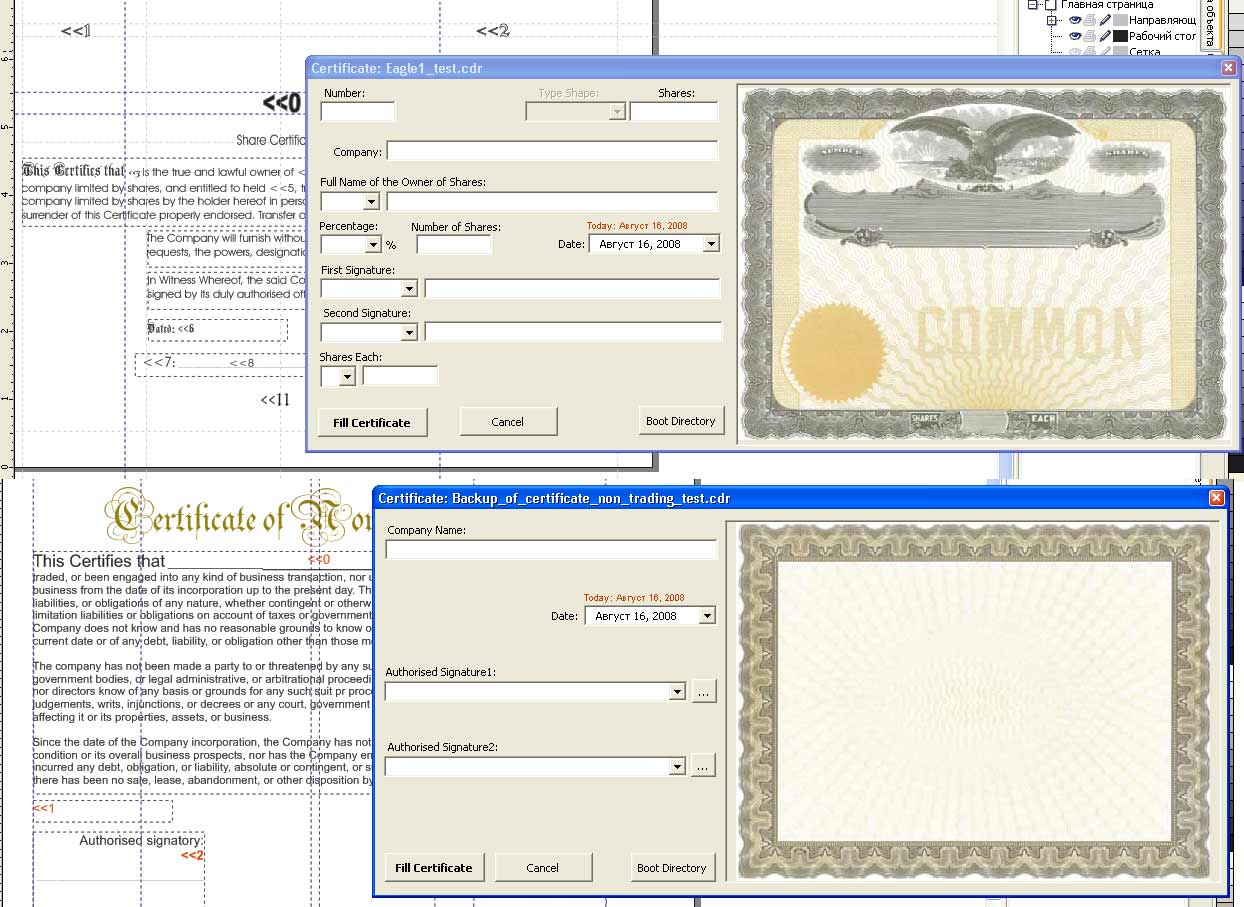Click the blank certificate border preview
This screenshot has height=907, width=1244.
pyautogui.click(x=975, y=702)
